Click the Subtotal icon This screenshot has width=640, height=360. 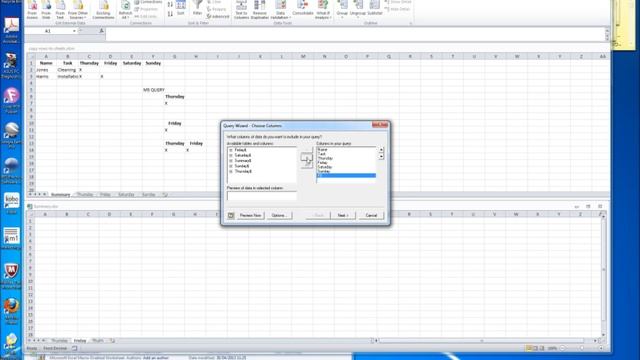(x=375, y=8)
